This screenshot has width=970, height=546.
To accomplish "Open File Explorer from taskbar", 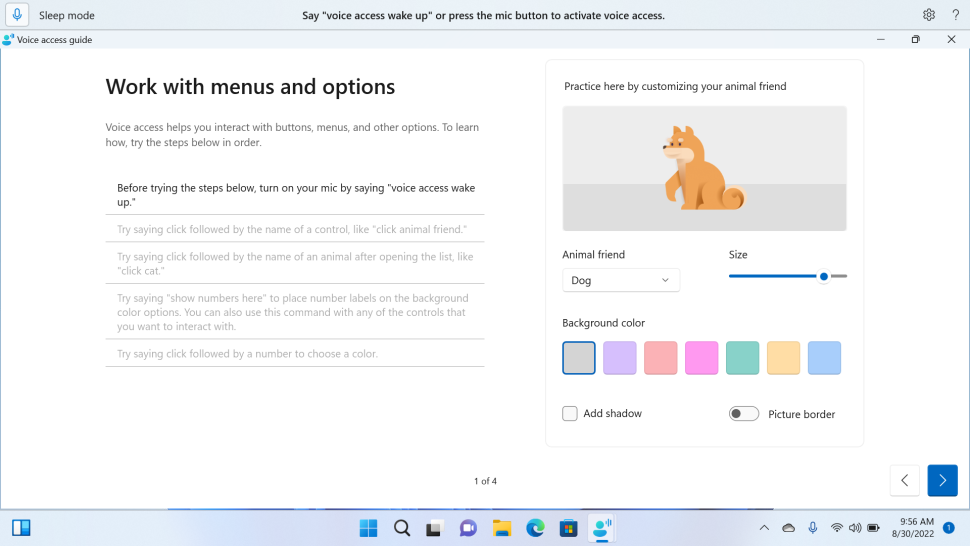I will 502,528.
